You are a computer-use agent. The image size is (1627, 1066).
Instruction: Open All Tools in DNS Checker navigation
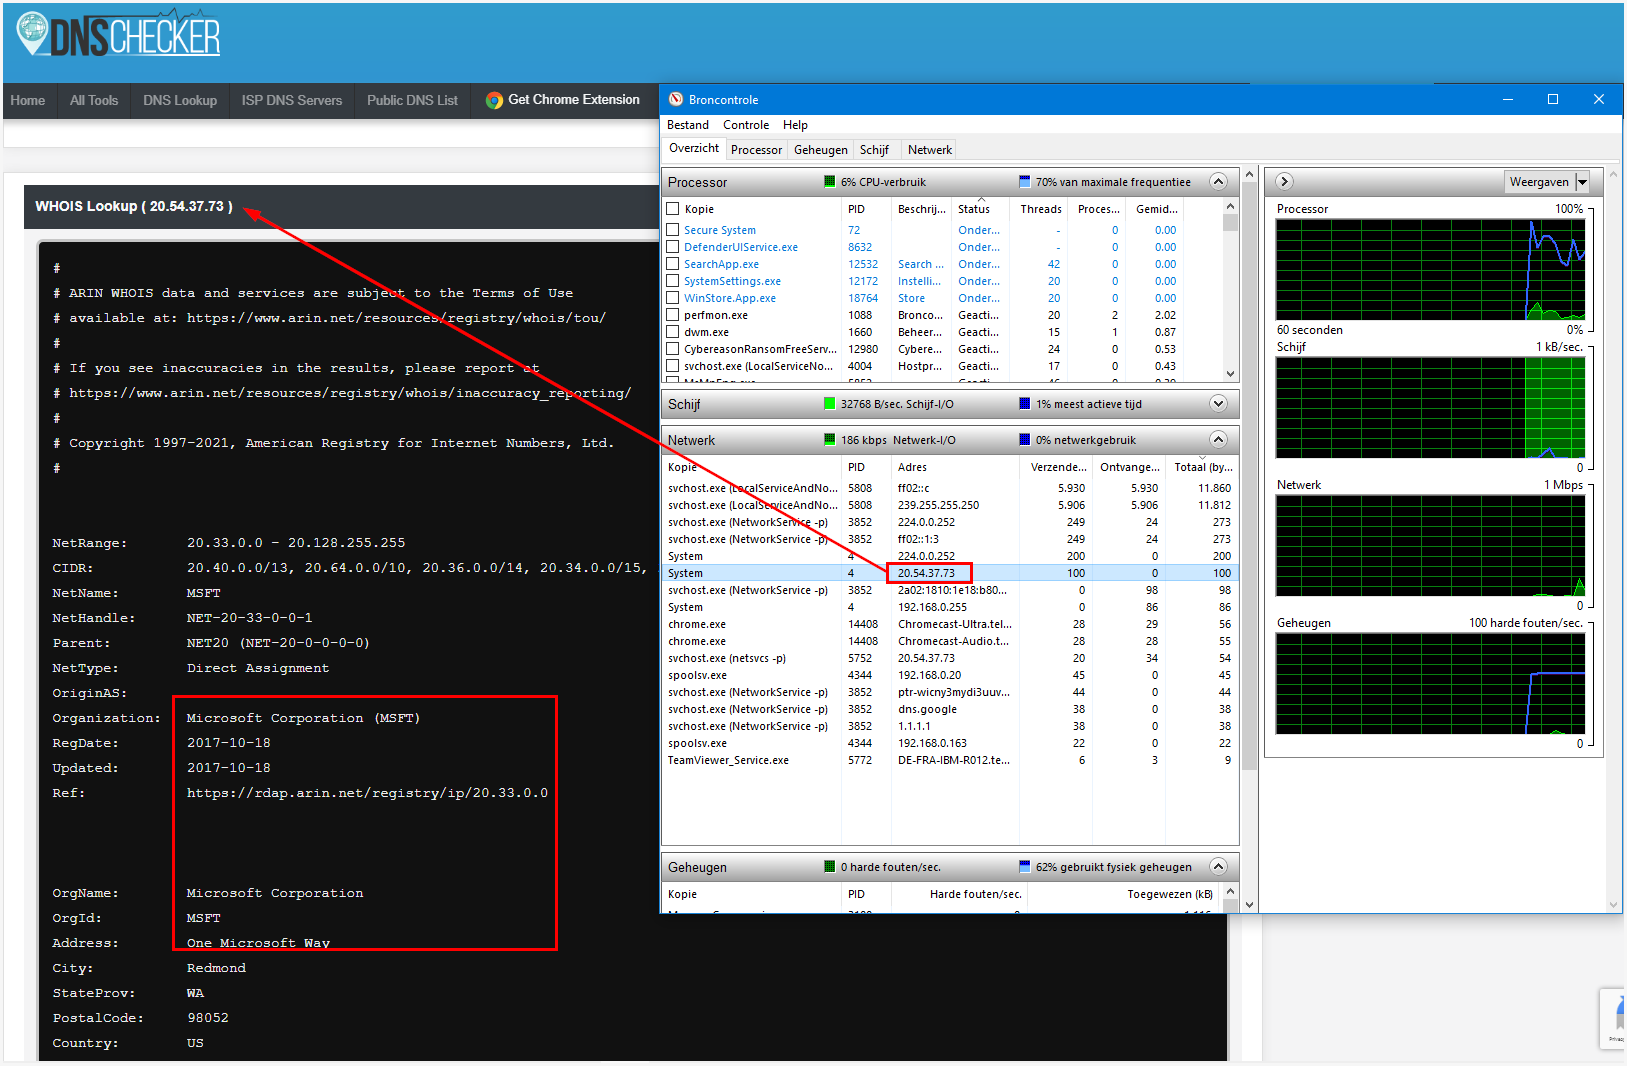(x=94, y=100)
